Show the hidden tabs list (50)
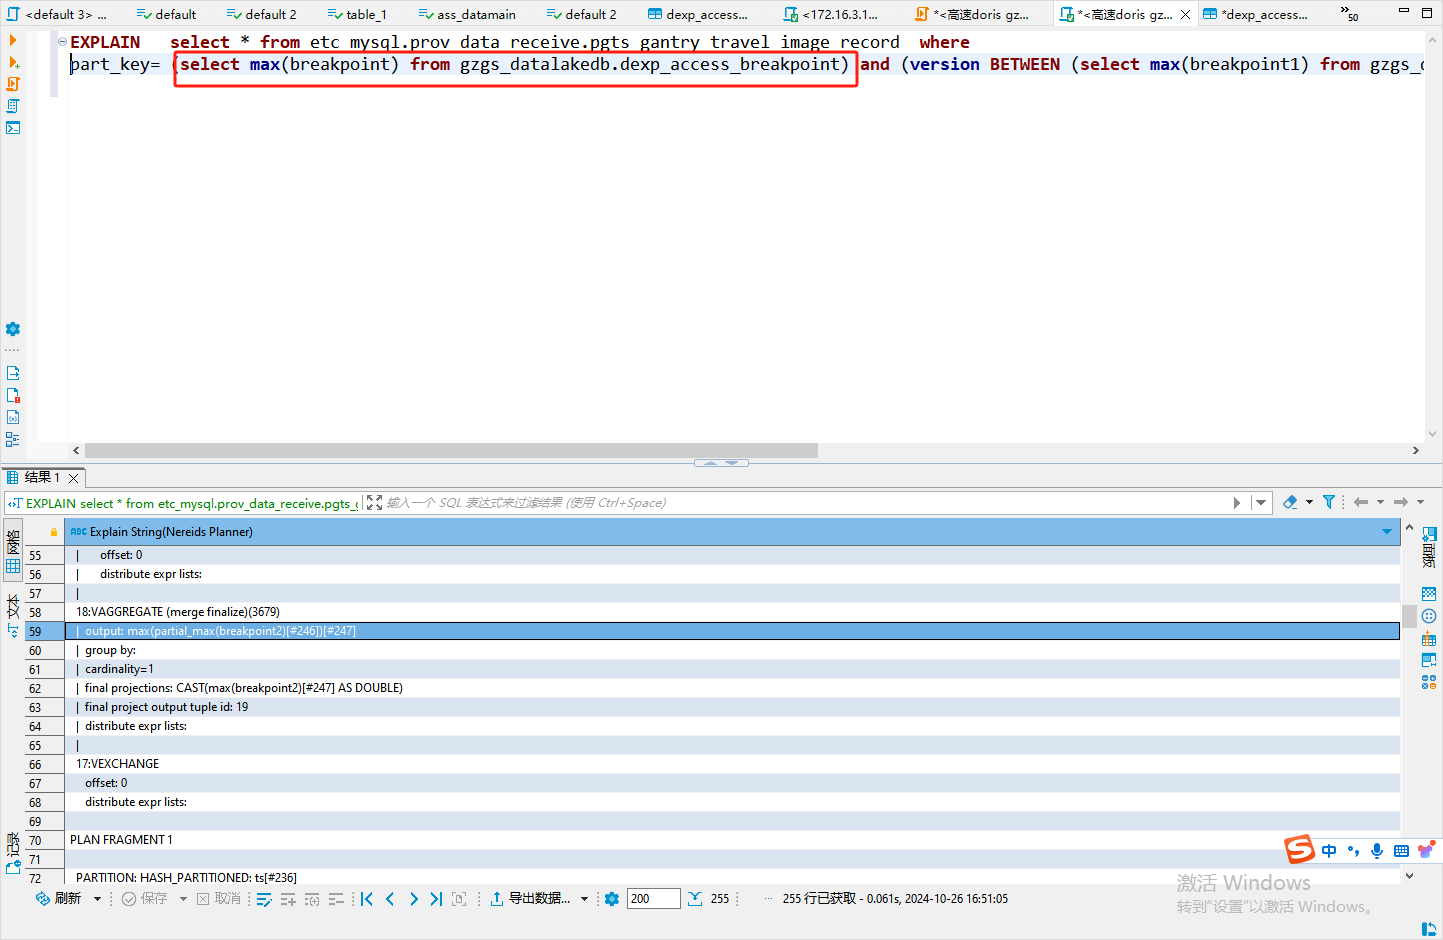 (x=1350, y=14)
